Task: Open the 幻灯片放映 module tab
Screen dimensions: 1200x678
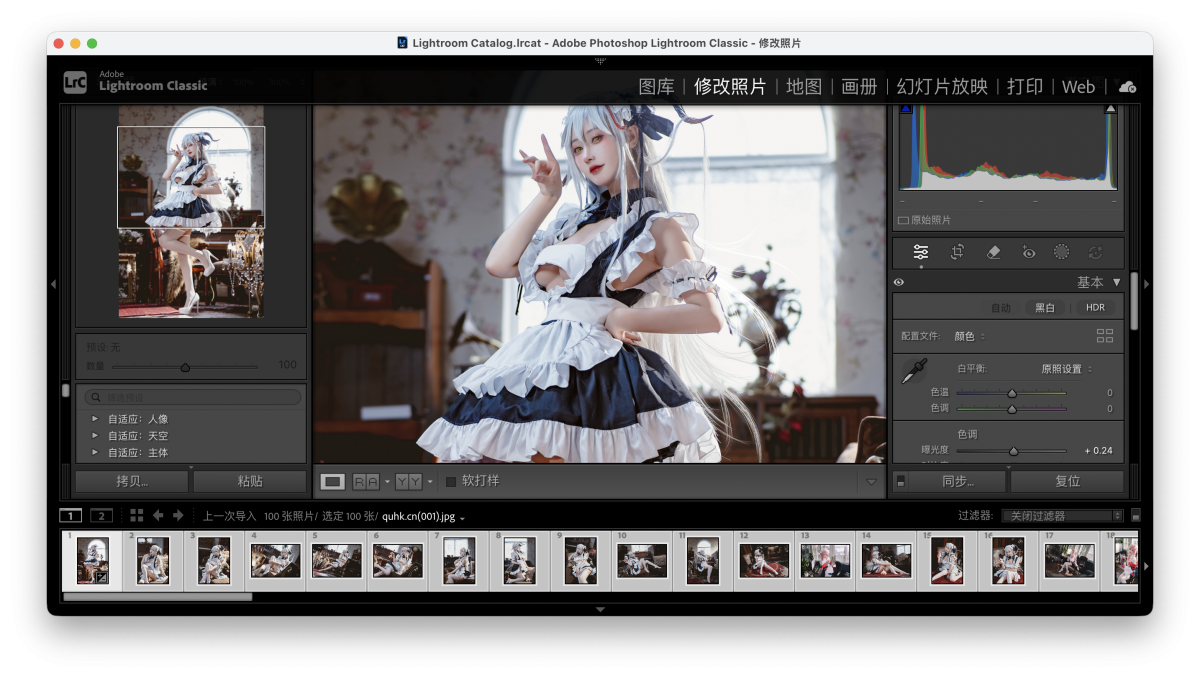Action: point(941,87)
